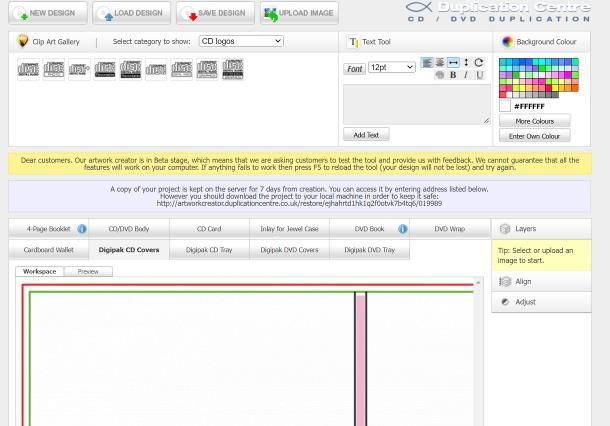Viewport: 610px width, 426px height.
Task: Click the Clip Art Gallery shield icon
Action: tap(23, 41)
